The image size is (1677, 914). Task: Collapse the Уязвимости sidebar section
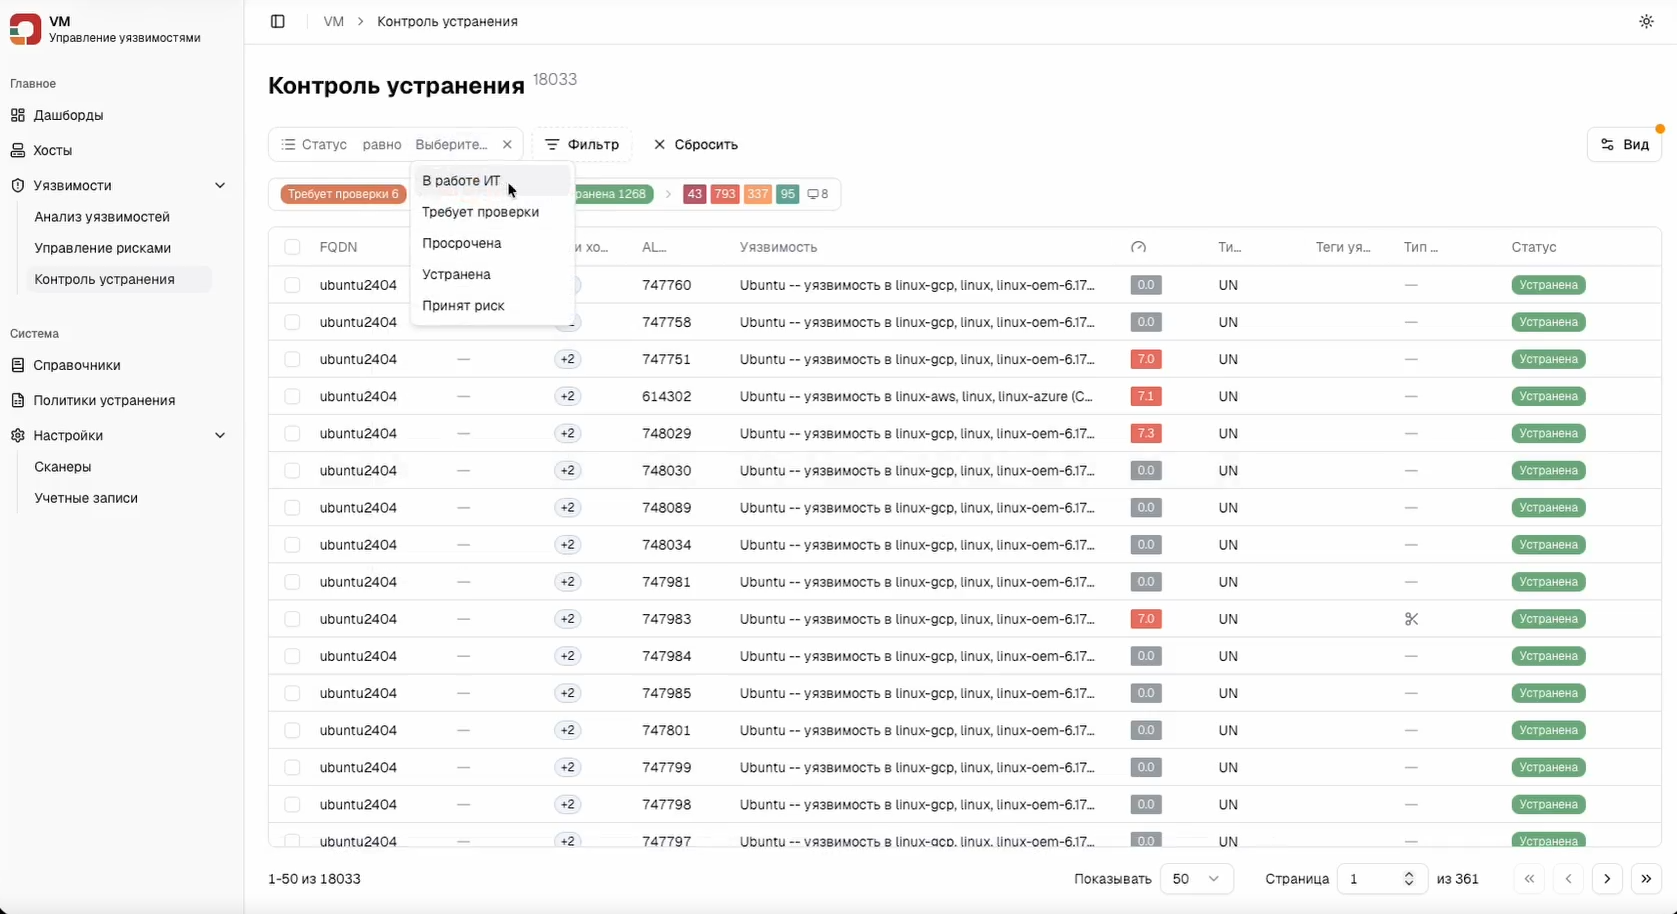pos(220,185)
